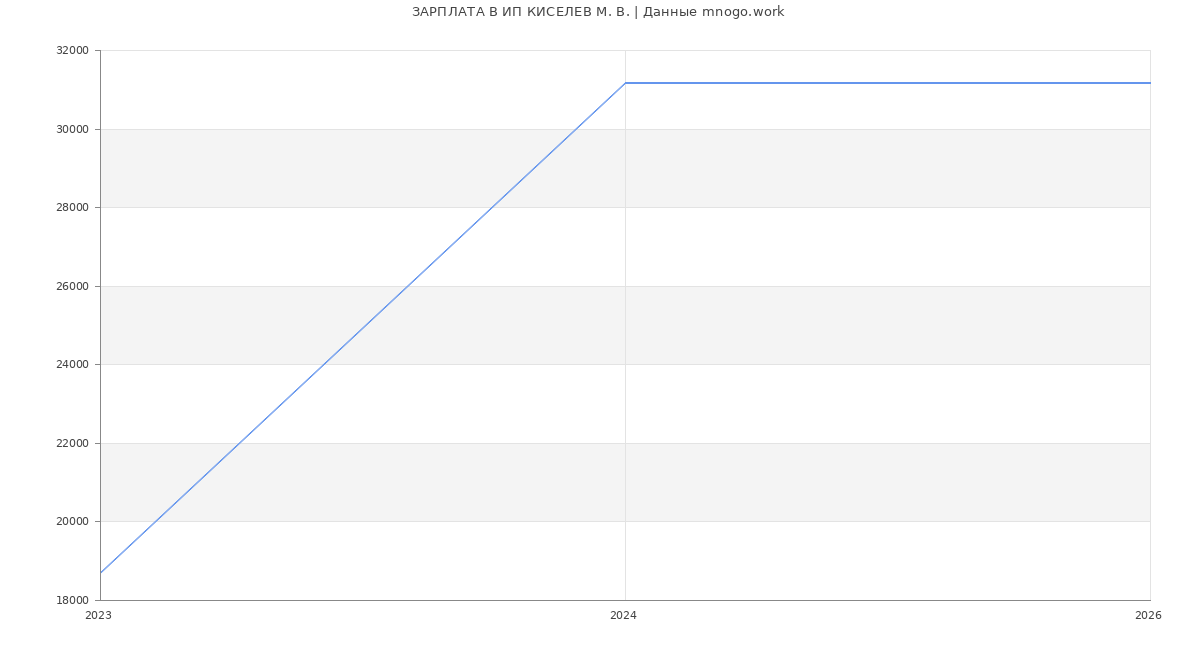Click the 2026 x-axis label

click(1148, 616)
